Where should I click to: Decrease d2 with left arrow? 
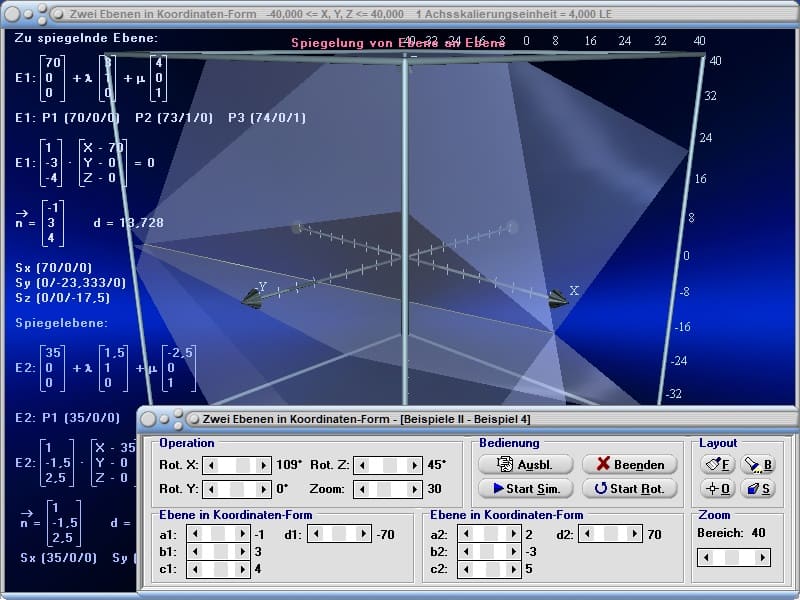click(x=587, y=534)
